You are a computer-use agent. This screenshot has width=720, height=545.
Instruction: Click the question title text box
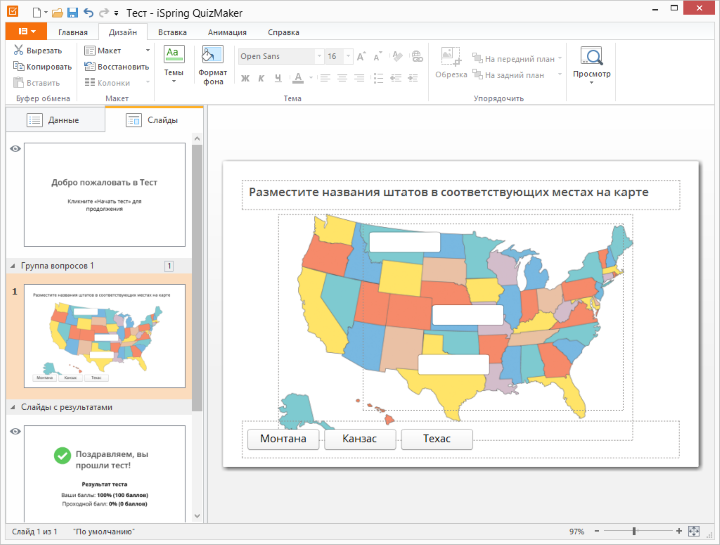click(x=461, y=195)
